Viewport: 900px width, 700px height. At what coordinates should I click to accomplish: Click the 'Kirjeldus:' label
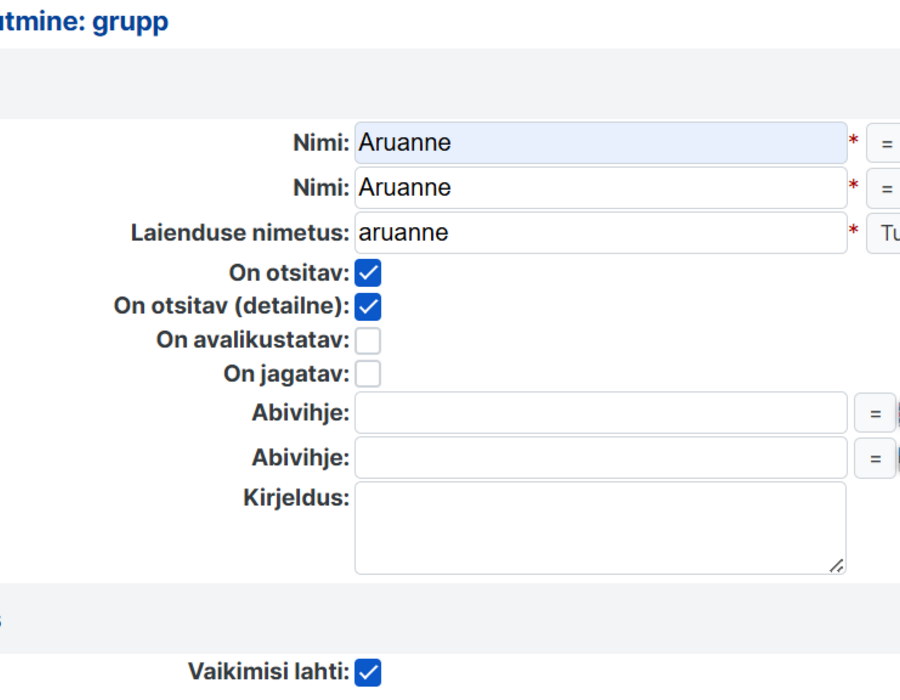(296, 497)
